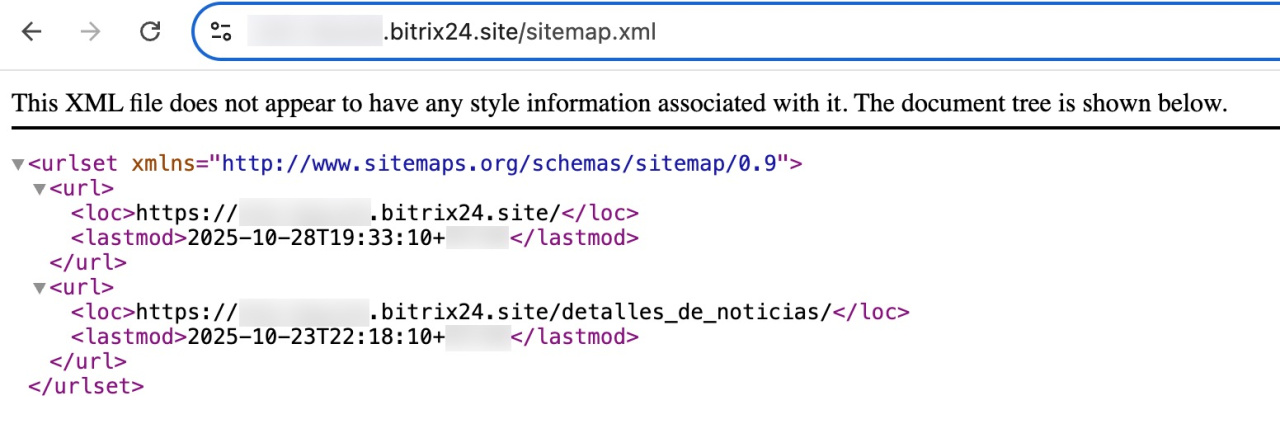Click the sitemaps.org schema namespace value

[x=500, y=163]
